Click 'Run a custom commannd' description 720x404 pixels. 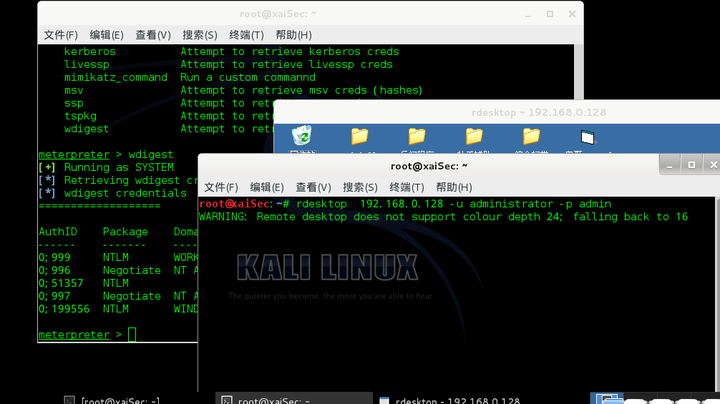[248, 77]
